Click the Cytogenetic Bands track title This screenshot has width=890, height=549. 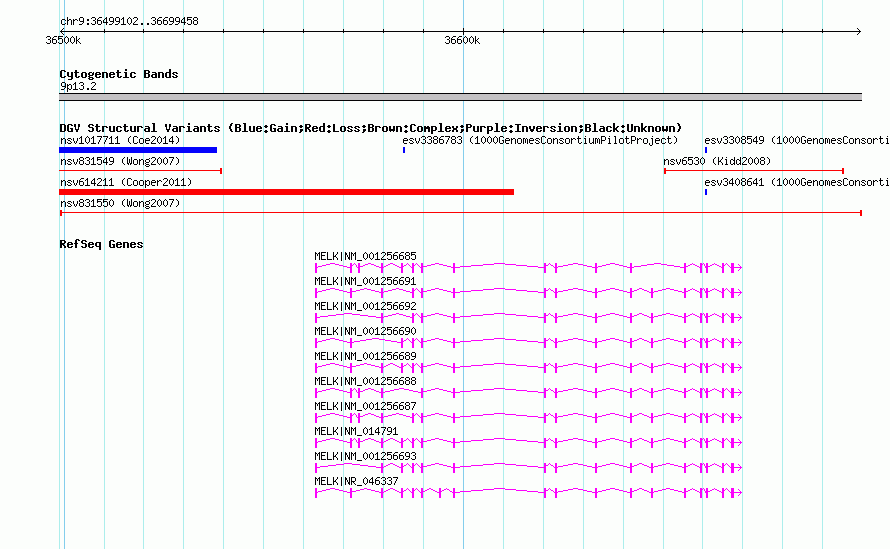119,74
